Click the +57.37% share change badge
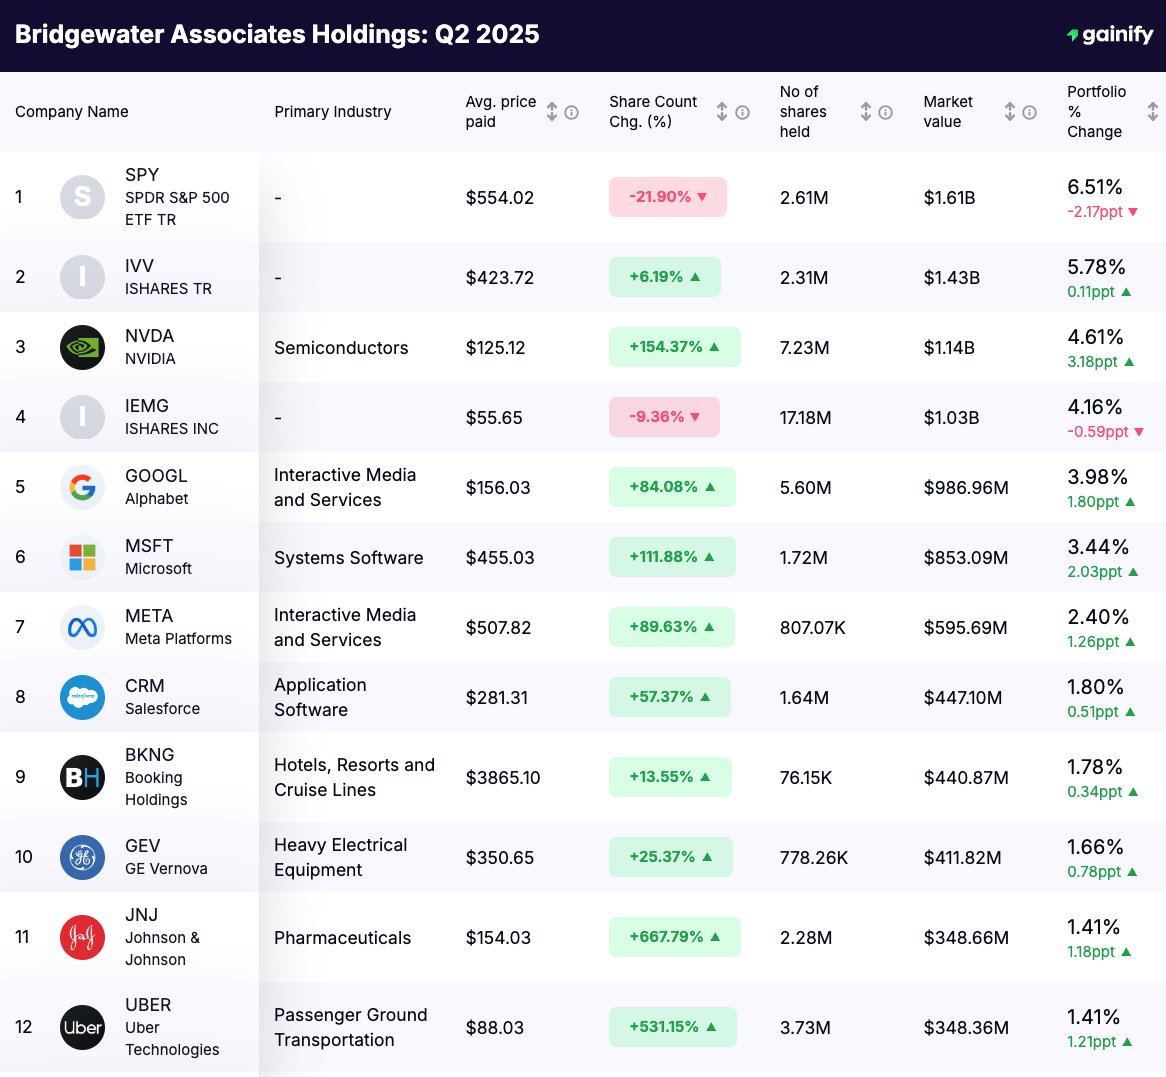1166x1077 pixels. (x=670, y=697)
